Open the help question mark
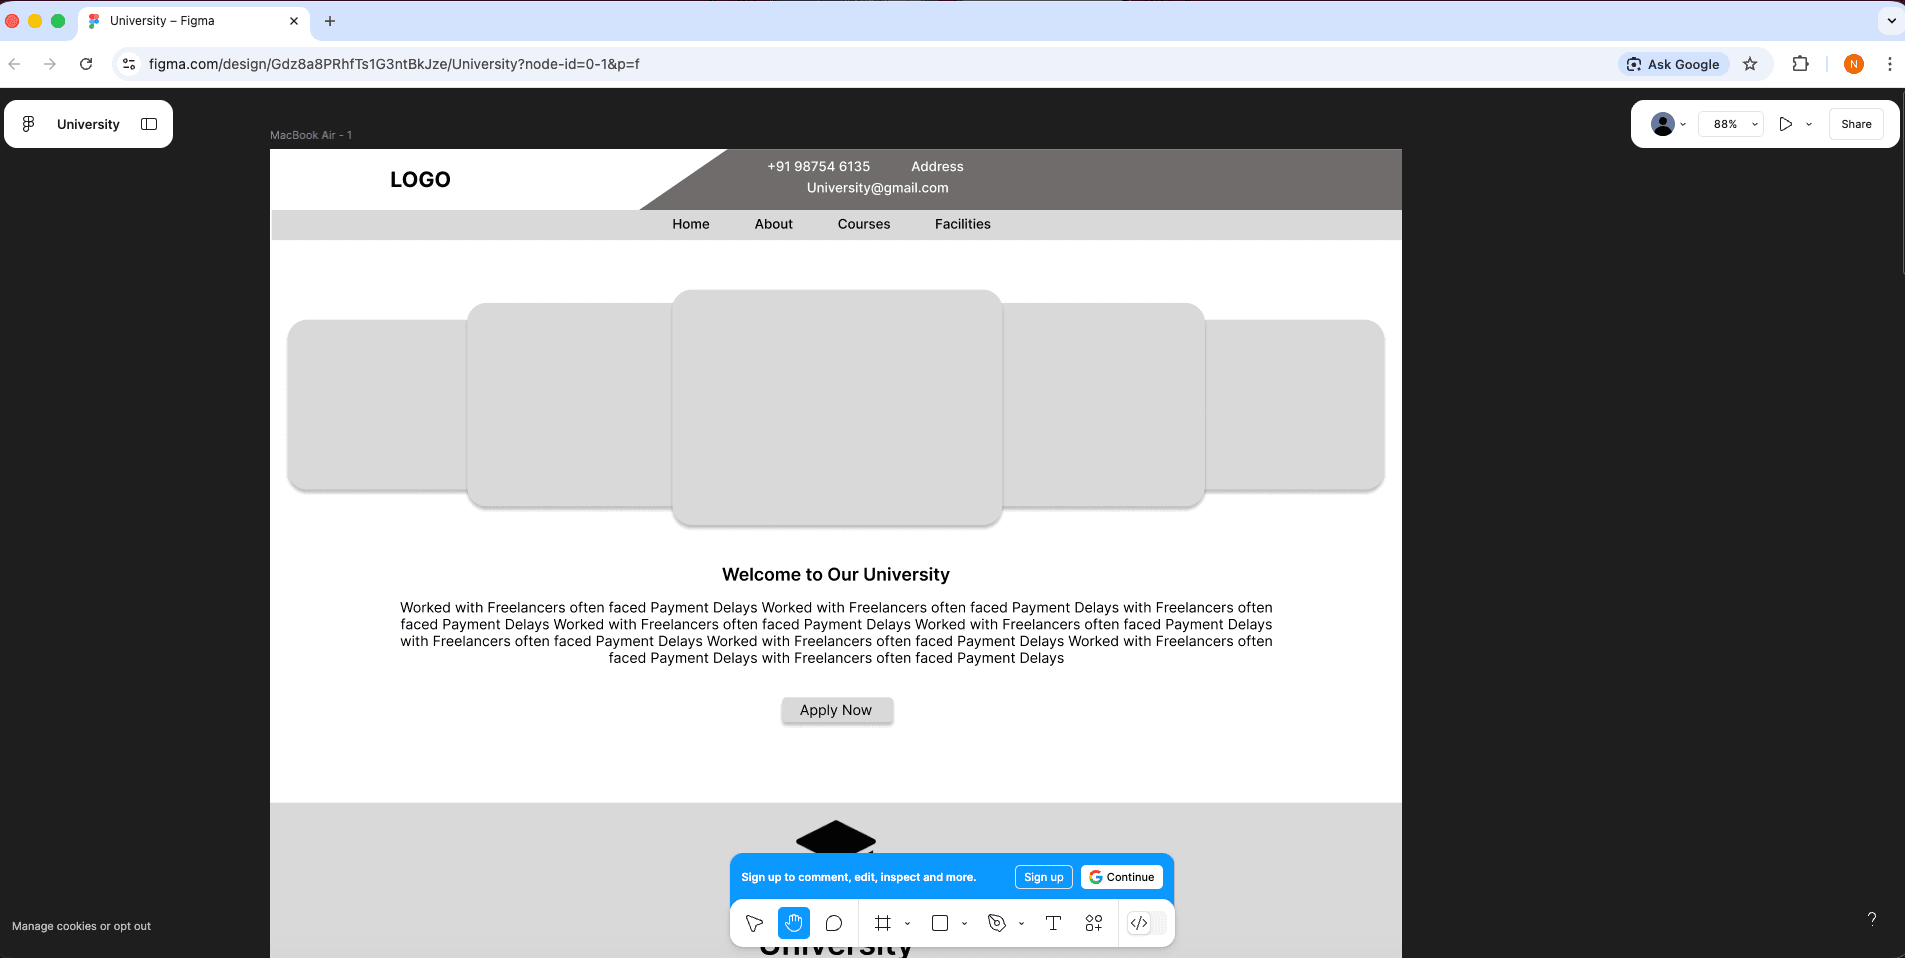 (x=1872, y=918)
